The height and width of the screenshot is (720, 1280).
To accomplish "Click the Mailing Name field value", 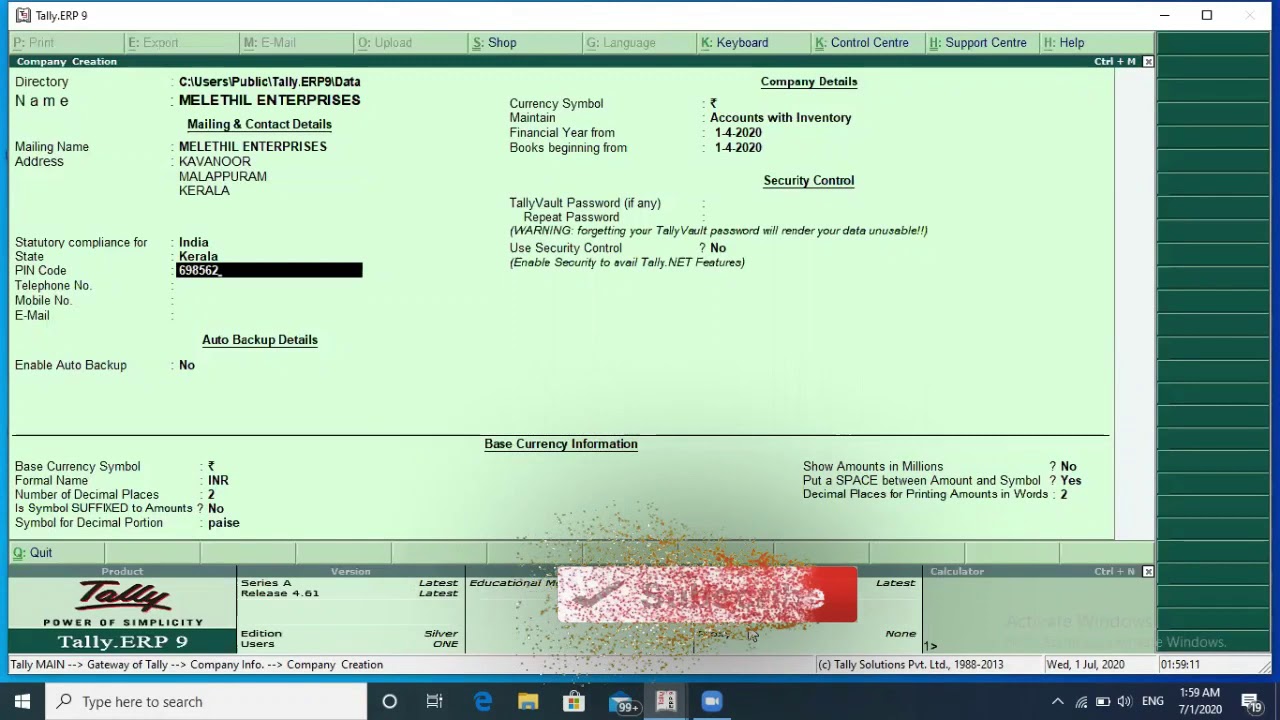I will pos(252,147).
